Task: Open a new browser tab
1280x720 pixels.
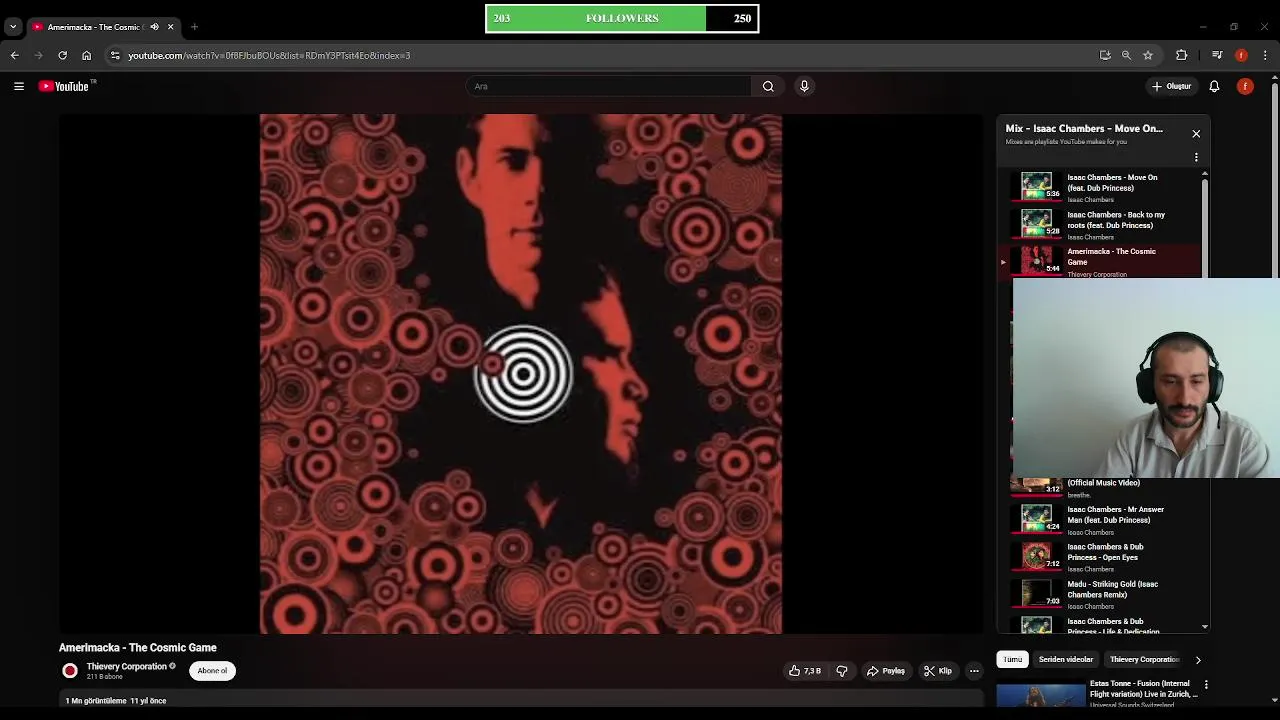Action: point(194,27)
